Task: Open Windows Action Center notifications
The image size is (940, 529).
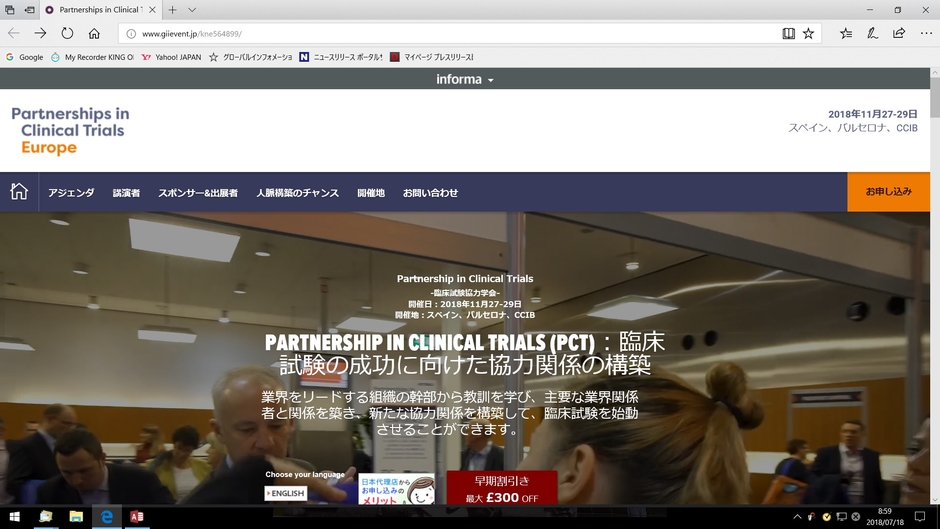Action: [920, 516]
